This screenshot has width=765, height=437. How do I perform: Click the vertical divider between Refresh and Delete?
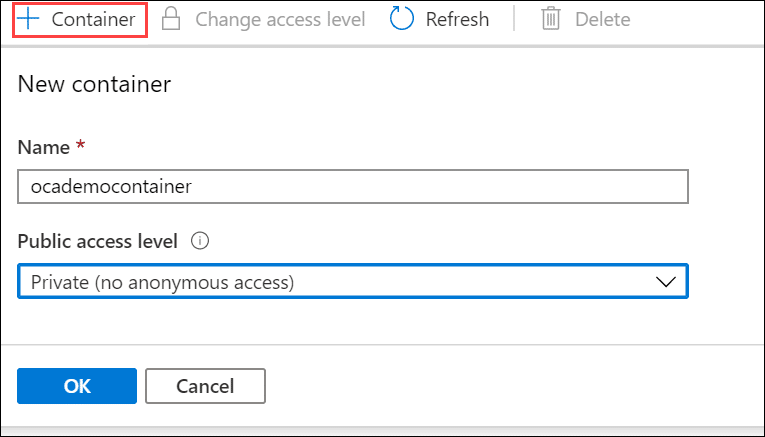514,19
